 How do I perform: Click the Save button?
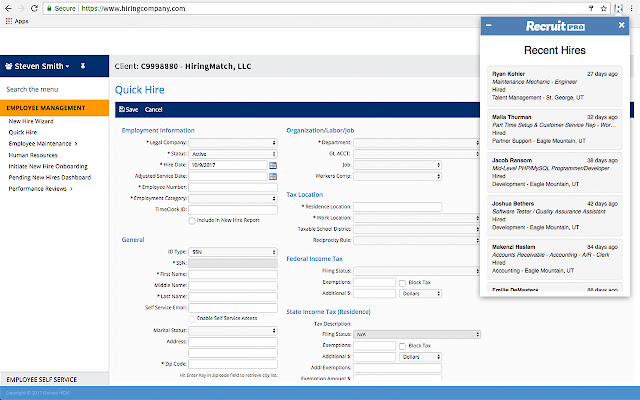coord(128,108)
